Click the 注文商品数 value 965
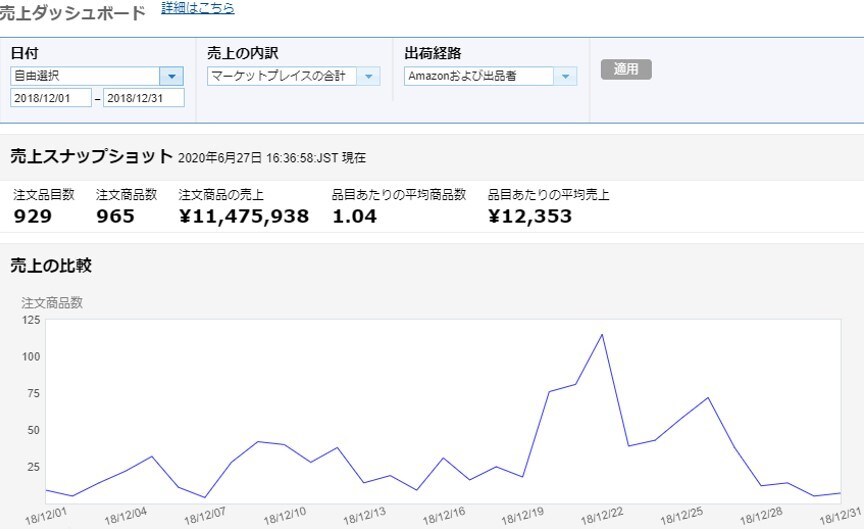The height and width of the screenshot is (531, 866). 115,216
